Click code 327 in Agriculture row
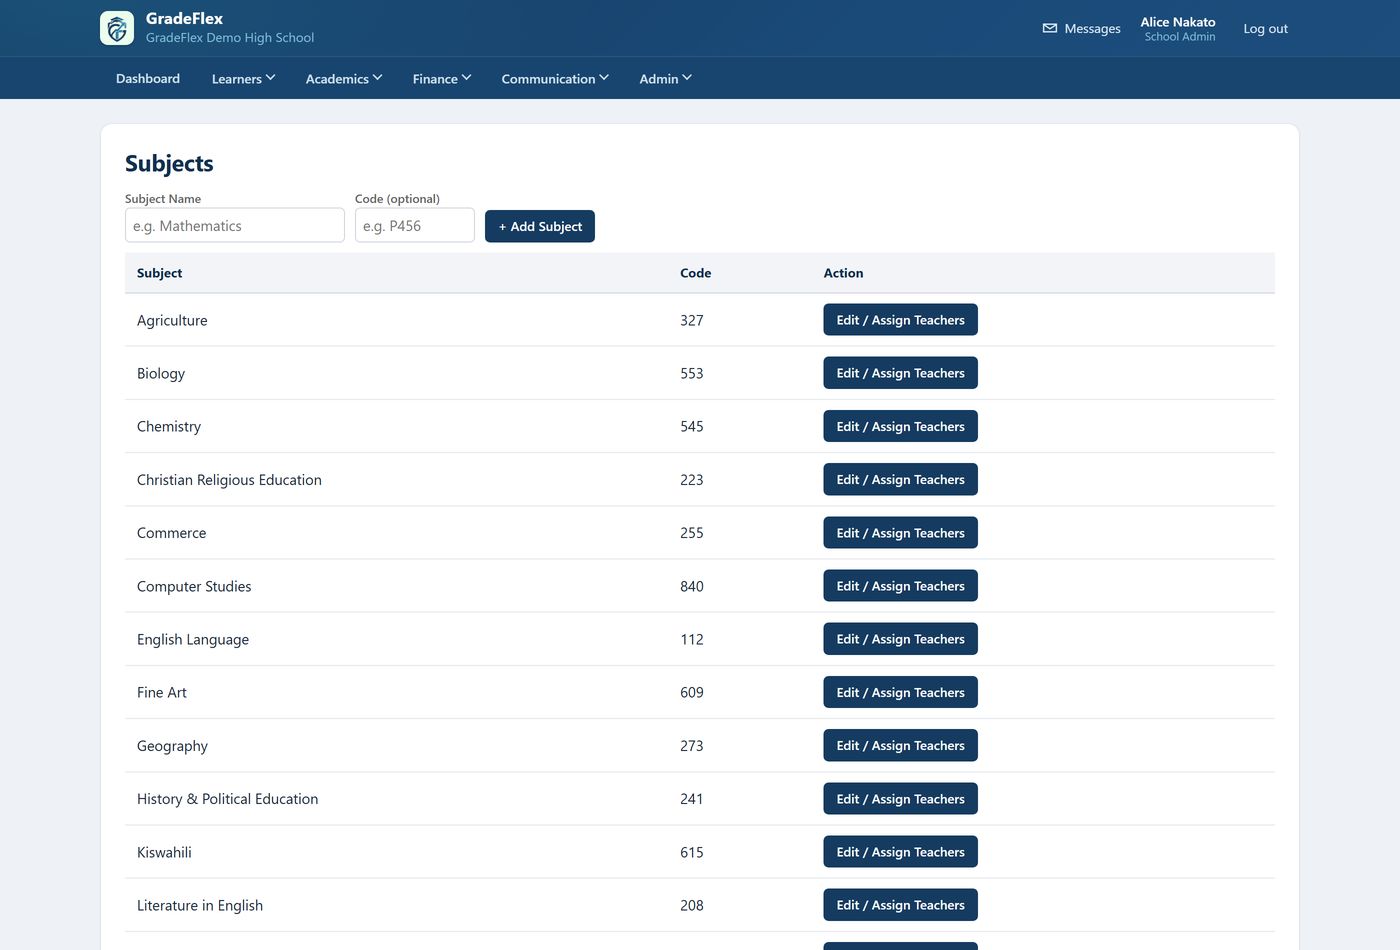Screen dimensions: 1400x950 (692, 320)
